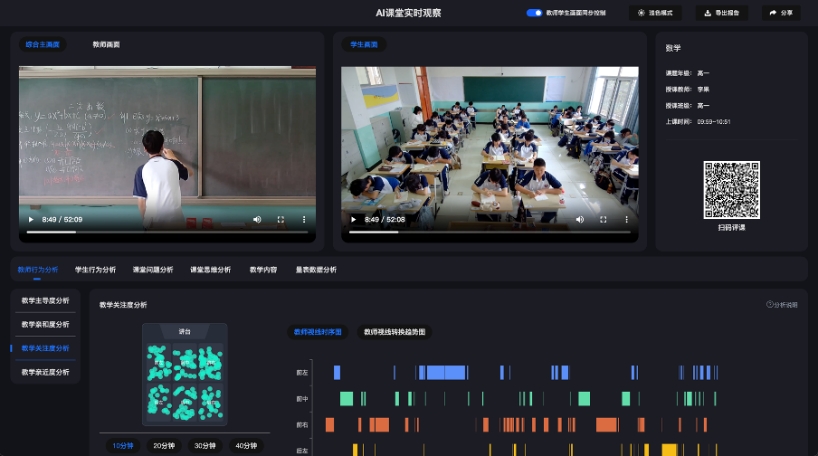818x456 pixels.
Task: Enter fullscreen on the teacher video
Action: coord(280,219)
